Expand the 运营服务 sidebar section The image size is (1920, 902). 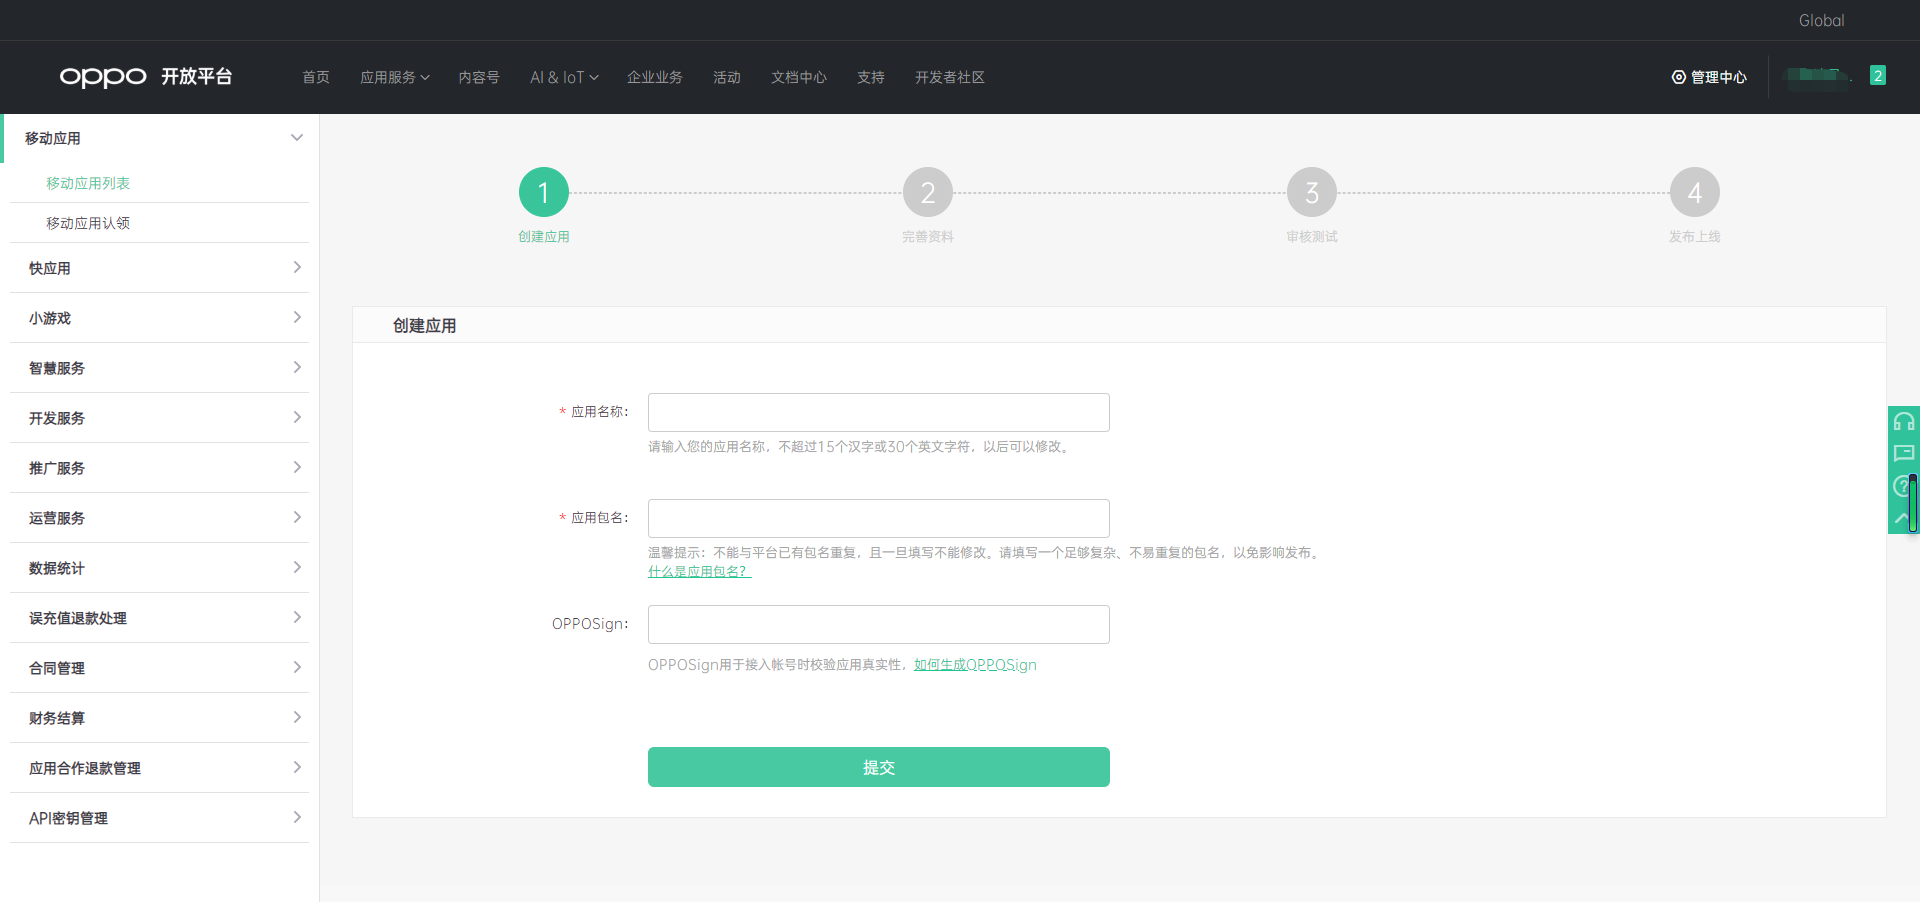(160, 518)
